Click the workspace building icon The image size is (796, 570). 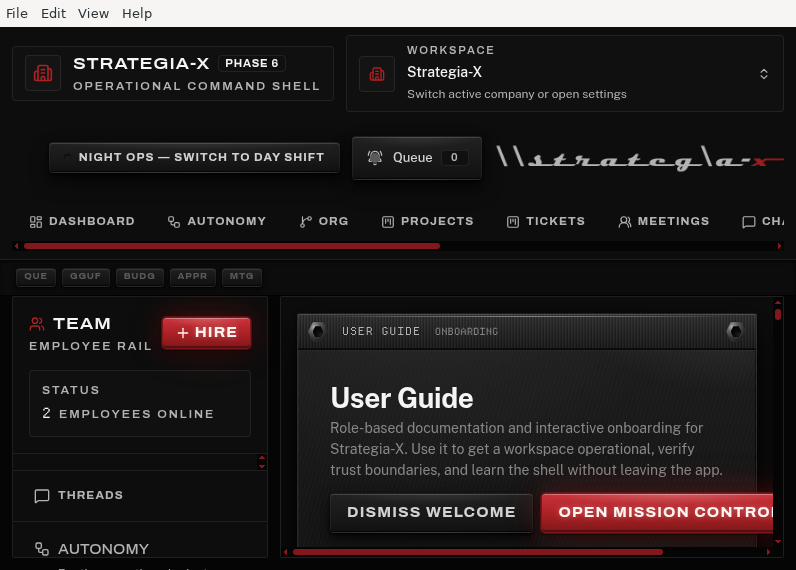[377, 74]
